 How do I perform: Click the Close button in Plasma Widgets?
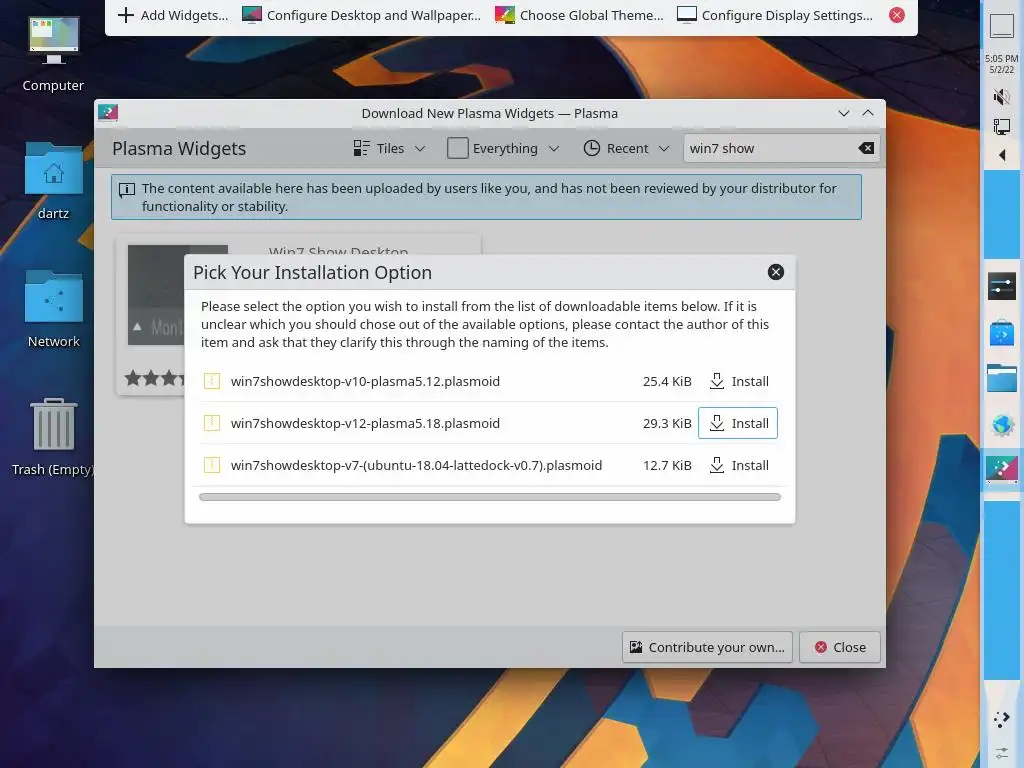(x=840, y=647)
